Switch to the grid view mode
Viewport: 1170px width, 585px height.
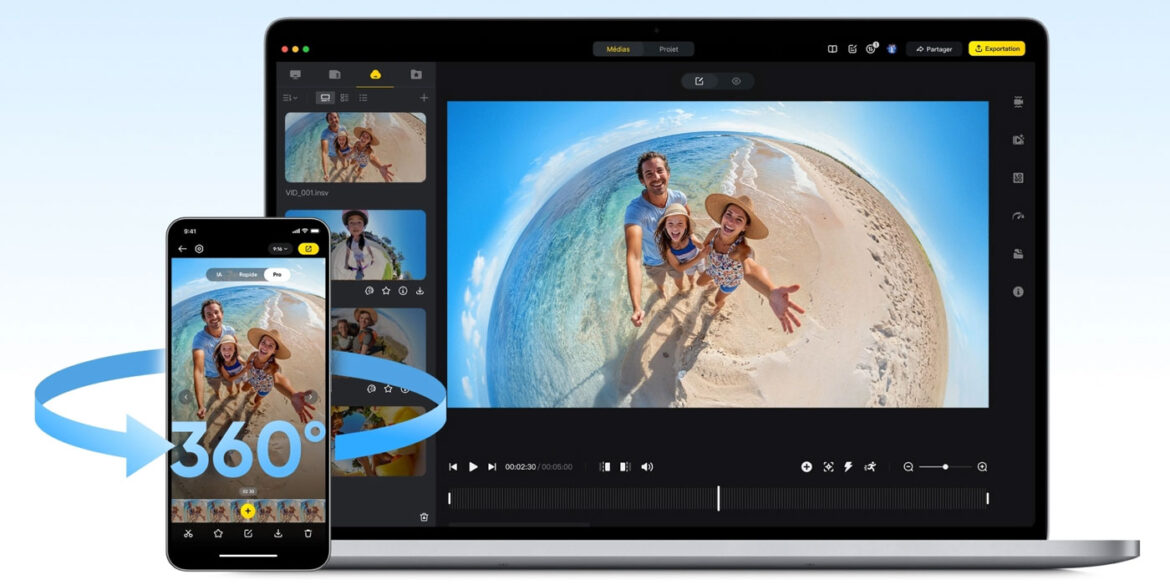click(x=344, y=98)
